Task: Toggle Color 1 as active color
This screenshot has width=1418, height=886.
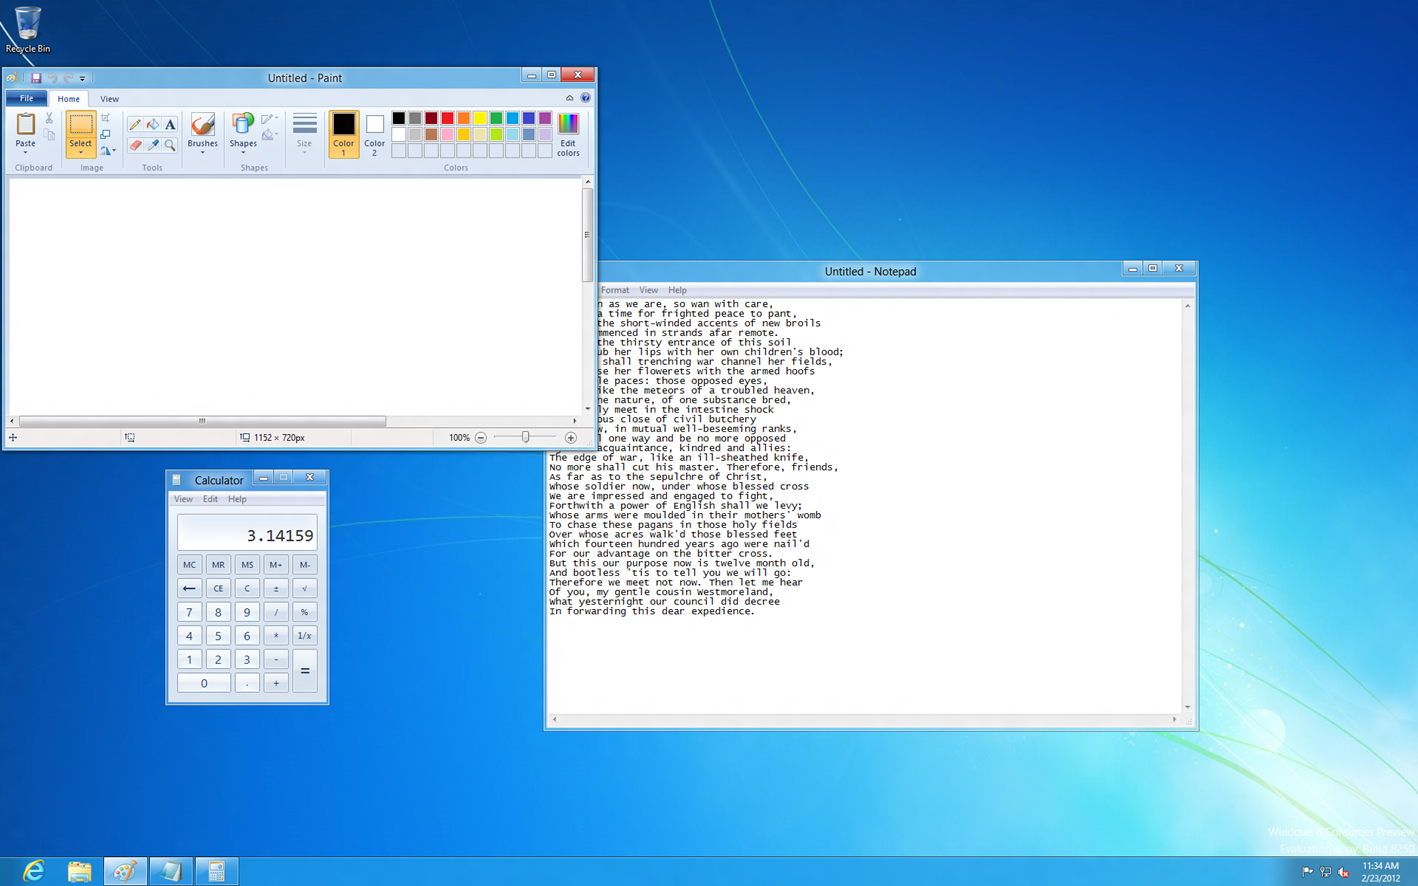Action: pos(343,134)
